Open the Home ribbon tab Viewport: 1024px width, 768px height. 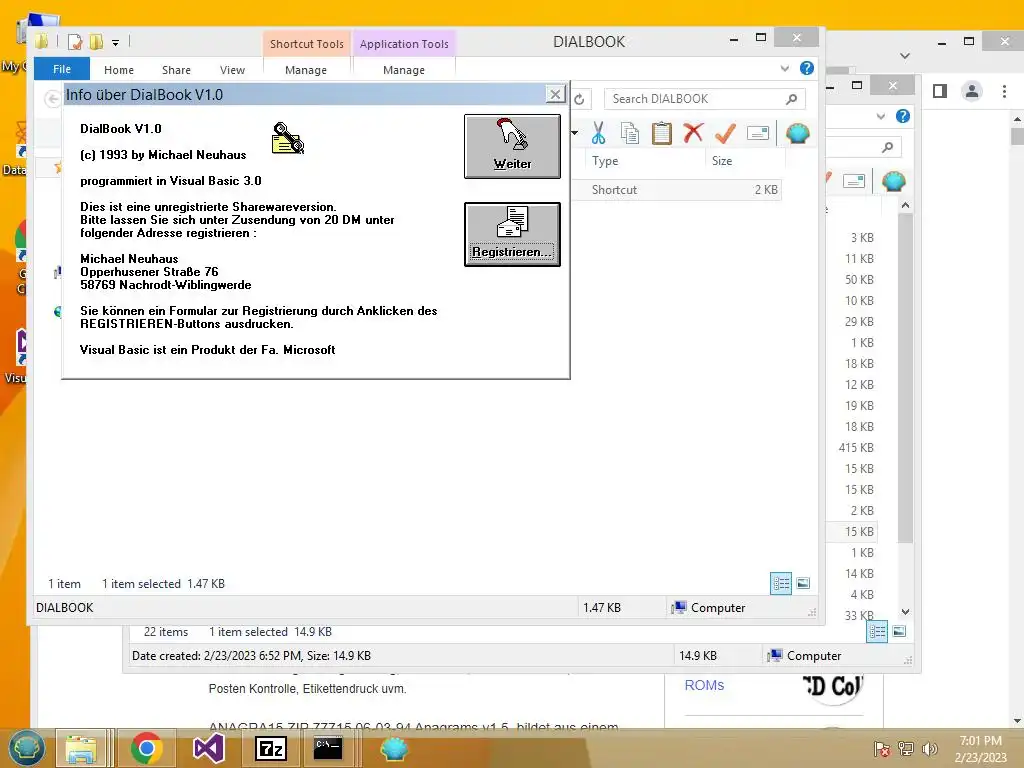119,70
